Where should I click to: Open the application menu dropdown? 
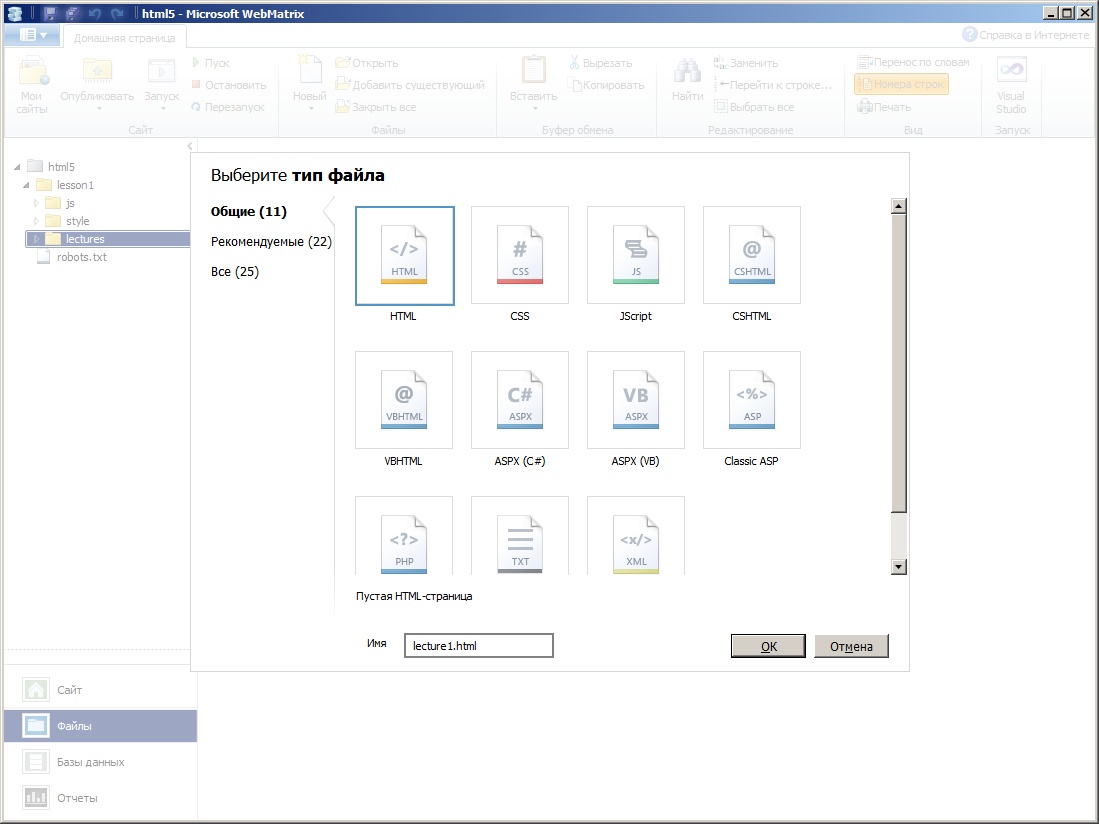pos(33,34)
